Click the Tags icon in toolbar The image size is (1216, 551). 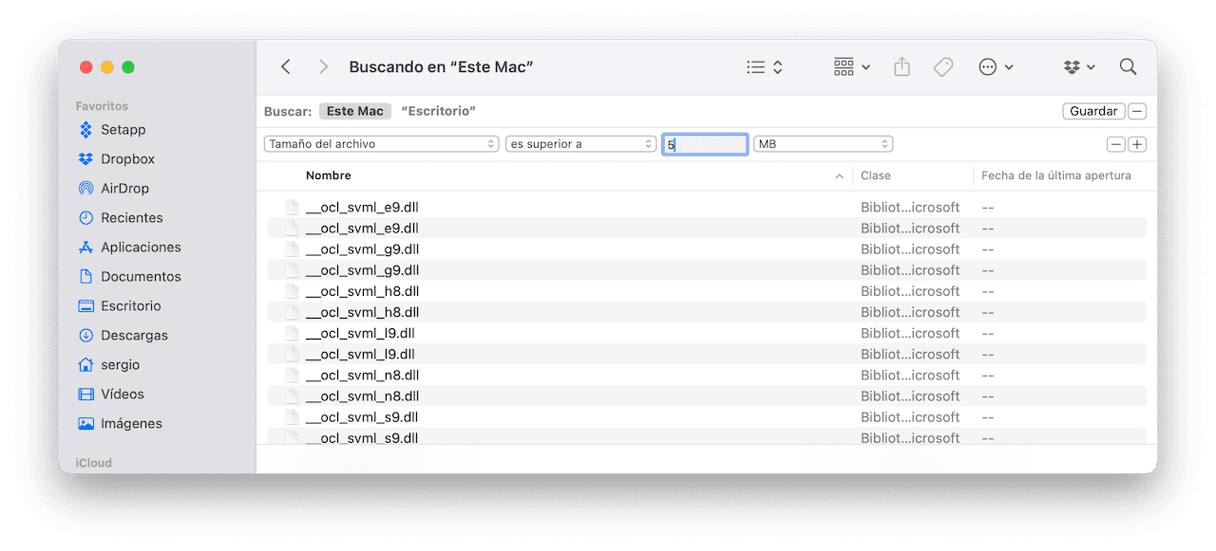pyautogui.click(x=942, y=67)
